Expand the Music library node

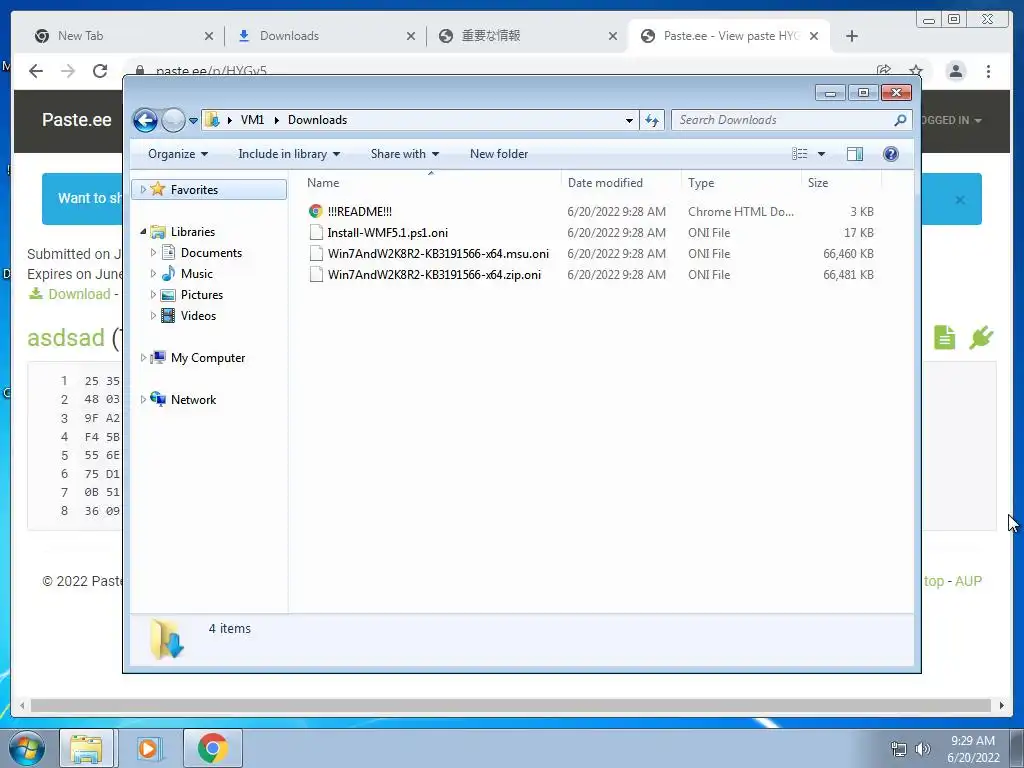[x=153, y=274]
